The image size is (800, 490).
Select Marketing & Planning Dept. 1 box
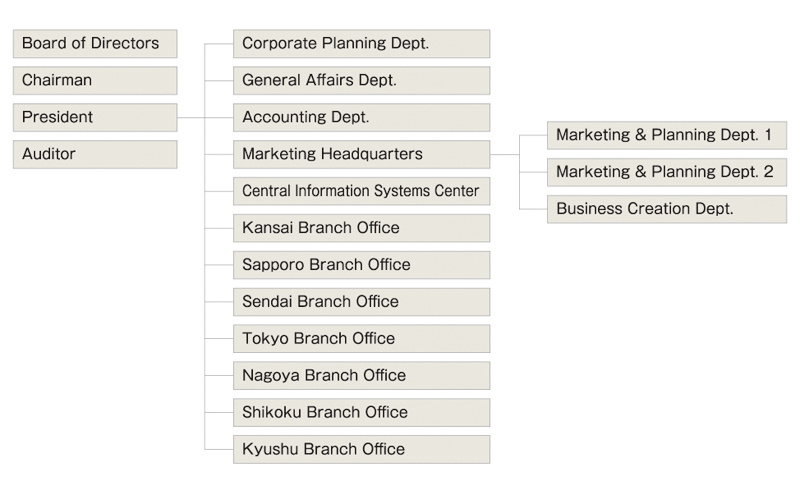click(667, 135)
